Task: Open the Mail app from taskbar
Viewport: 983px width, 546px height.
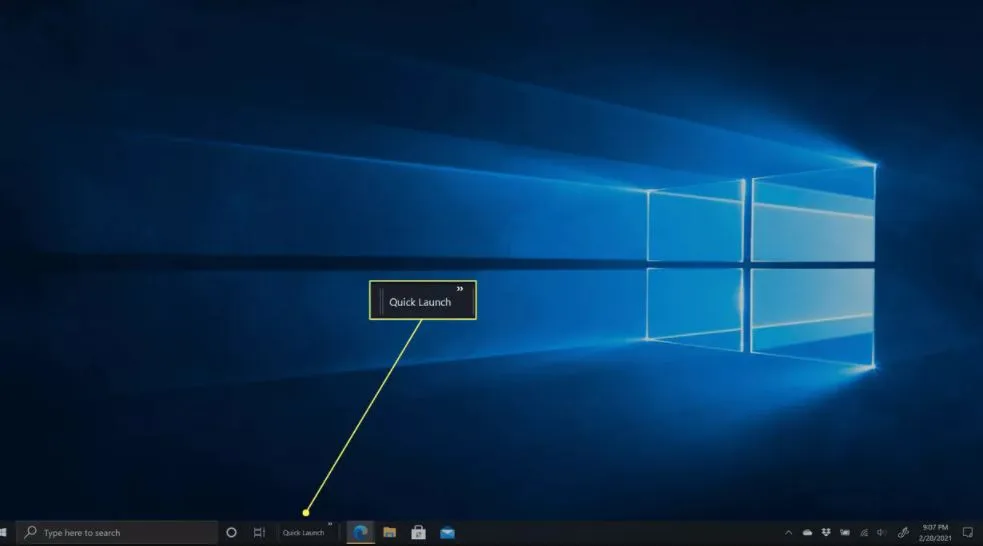Action: pyautogui.click(x=447, y=532)
